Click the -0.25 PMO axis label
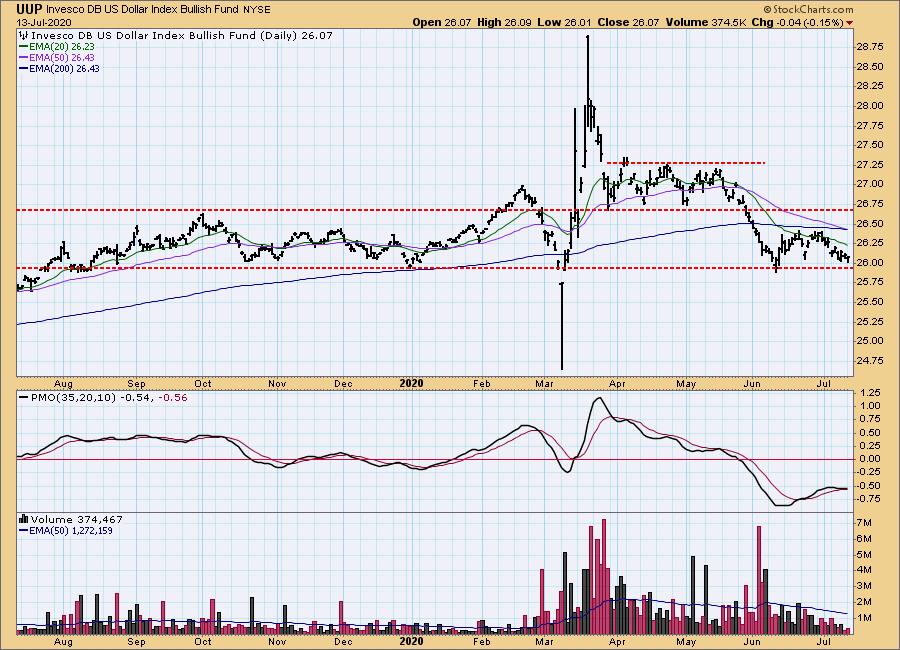Screen dimensions: 900x650 tap(869, 472)
